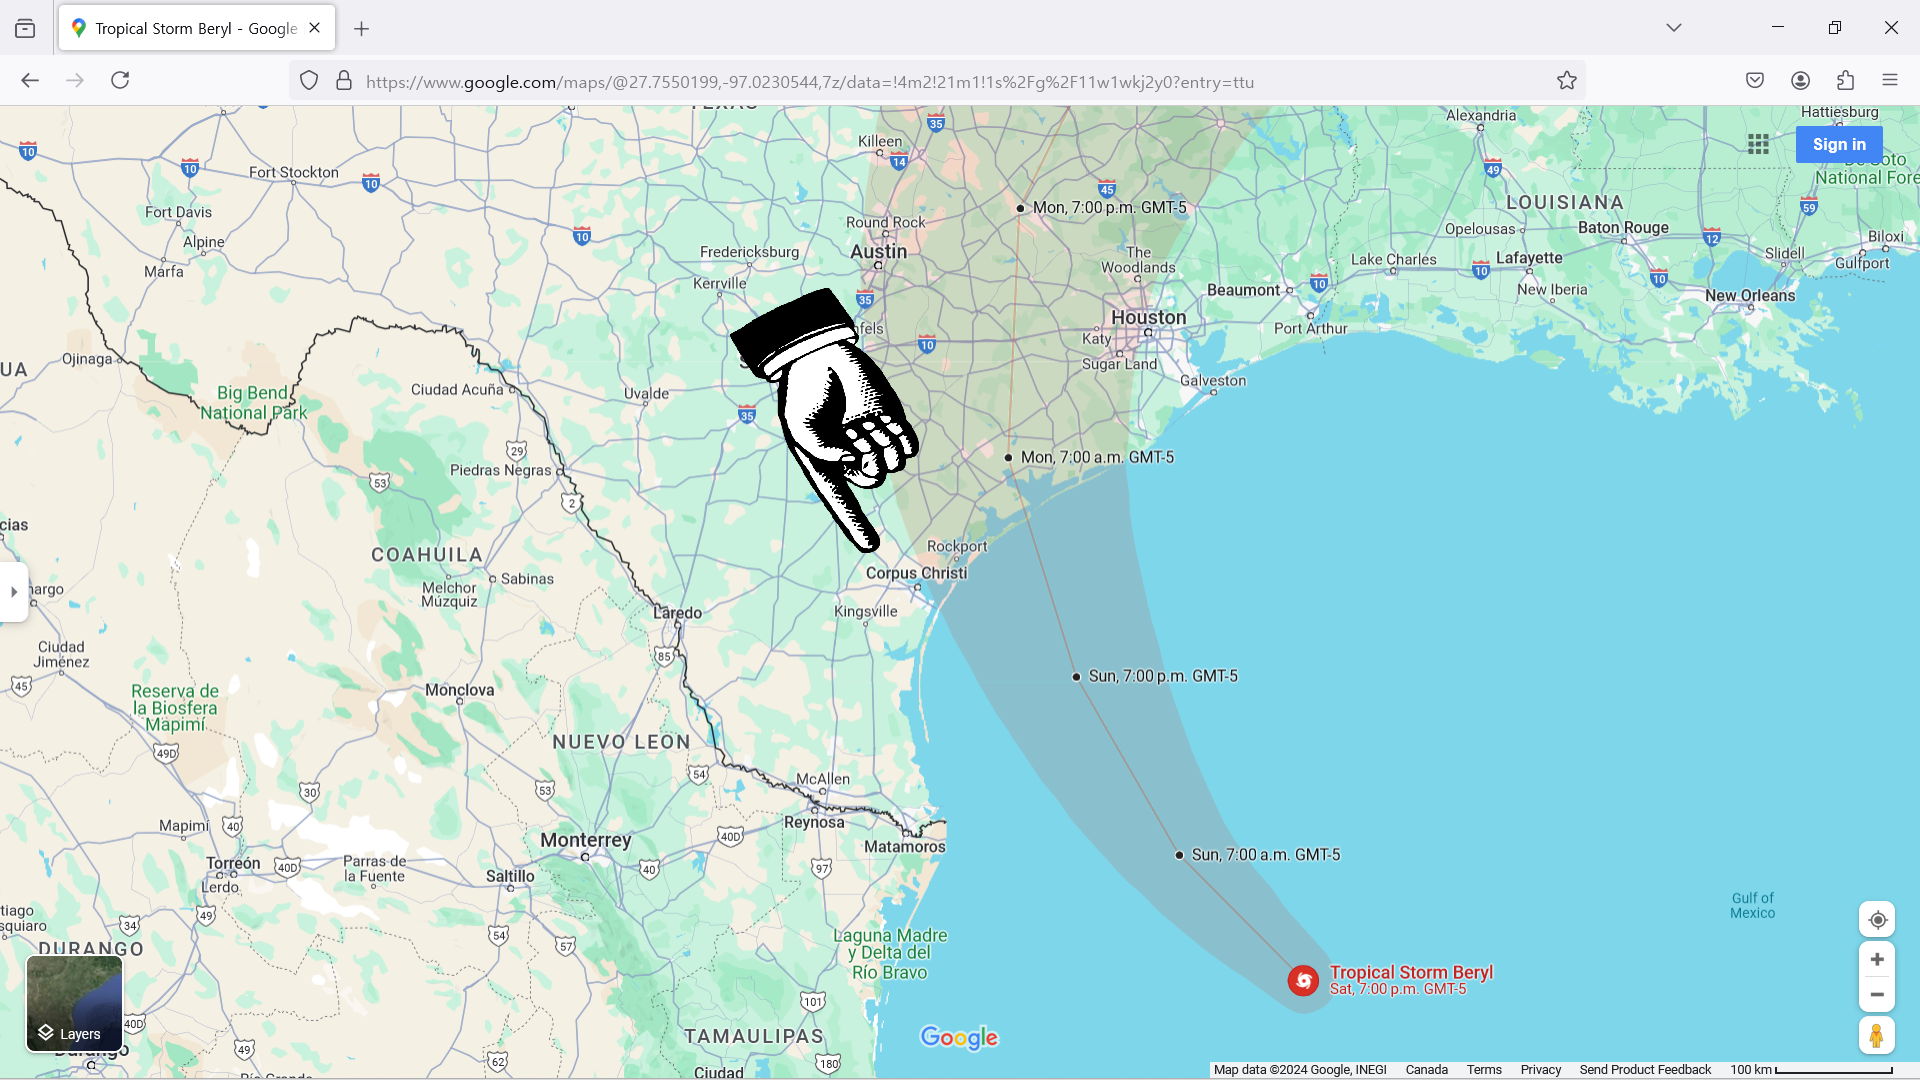This screenshot has height=1080, width=1920.
Task: Open the Canada region link
Action: tap(1426, 1070)
